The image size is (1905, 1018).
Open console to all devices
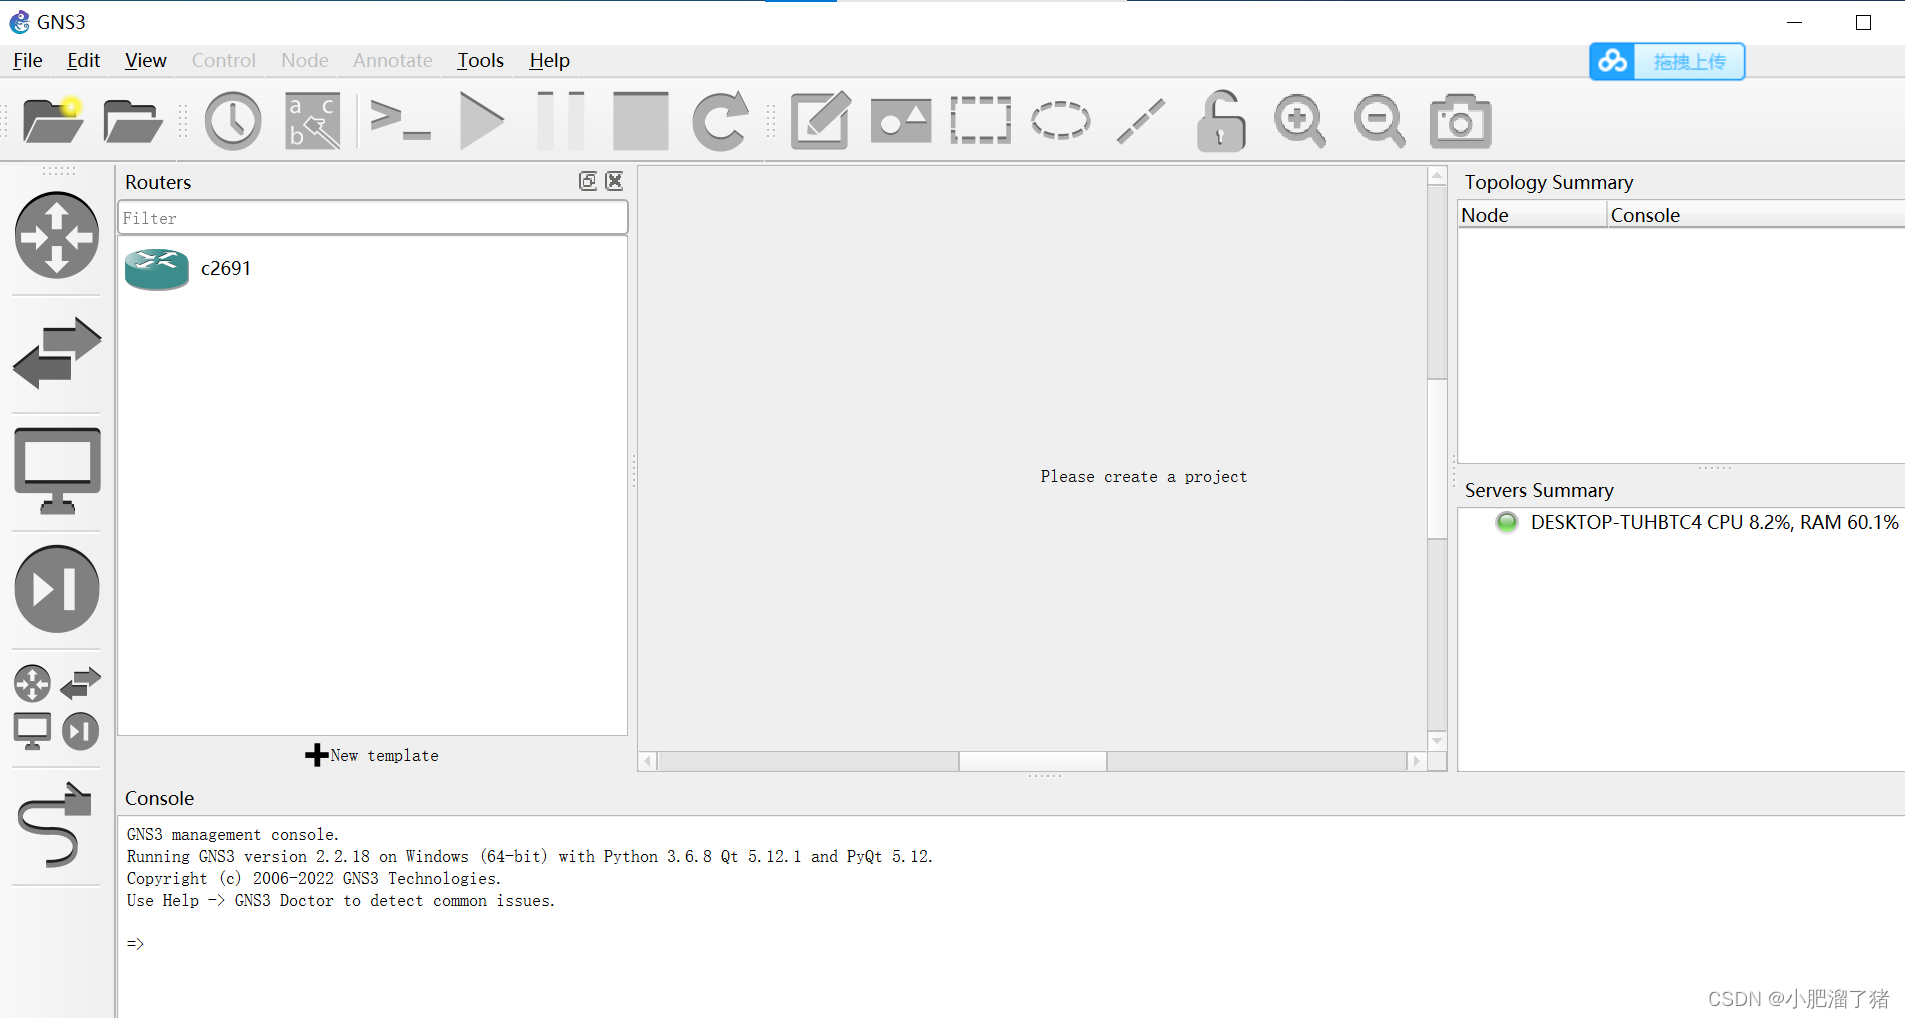[400, 121]
